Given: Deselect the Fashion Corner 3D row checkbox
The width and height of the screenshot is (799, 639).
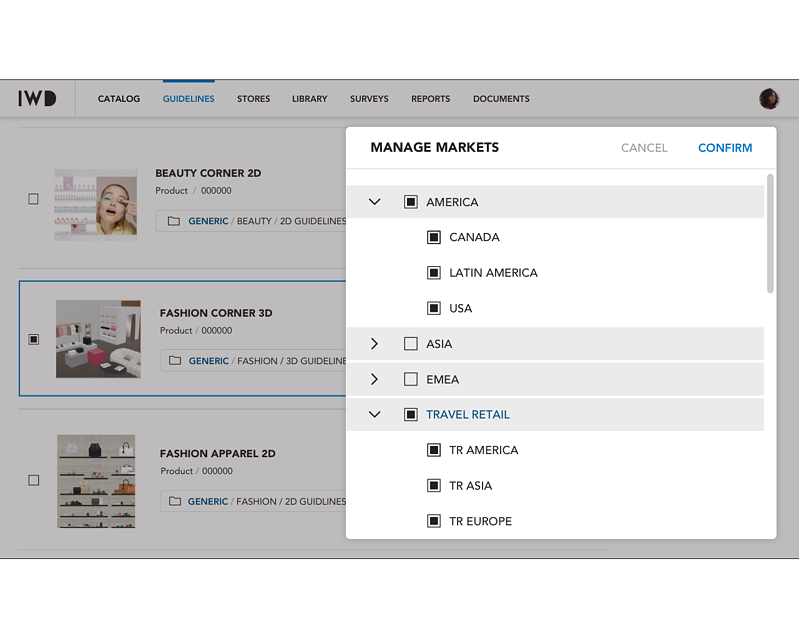Looking at the screenshot, I should tap(34, 339).
